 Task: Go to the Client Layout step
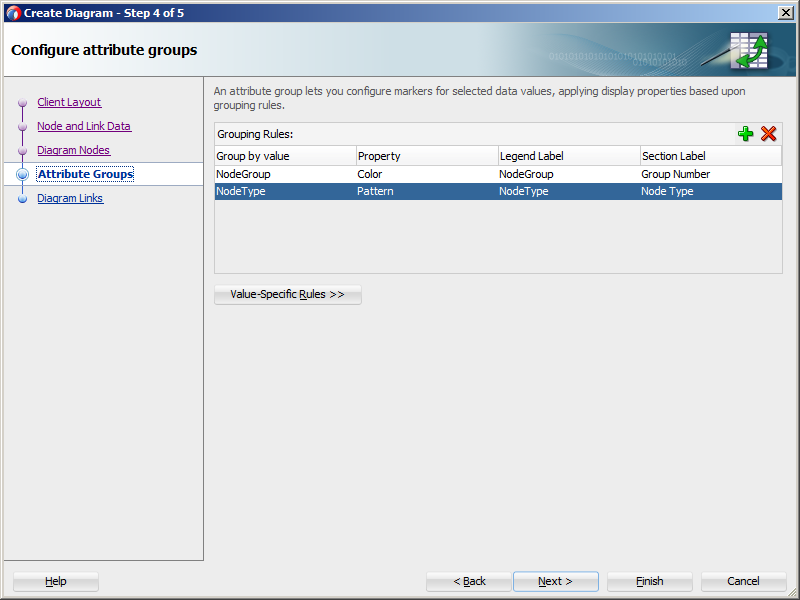pos(69,102)
